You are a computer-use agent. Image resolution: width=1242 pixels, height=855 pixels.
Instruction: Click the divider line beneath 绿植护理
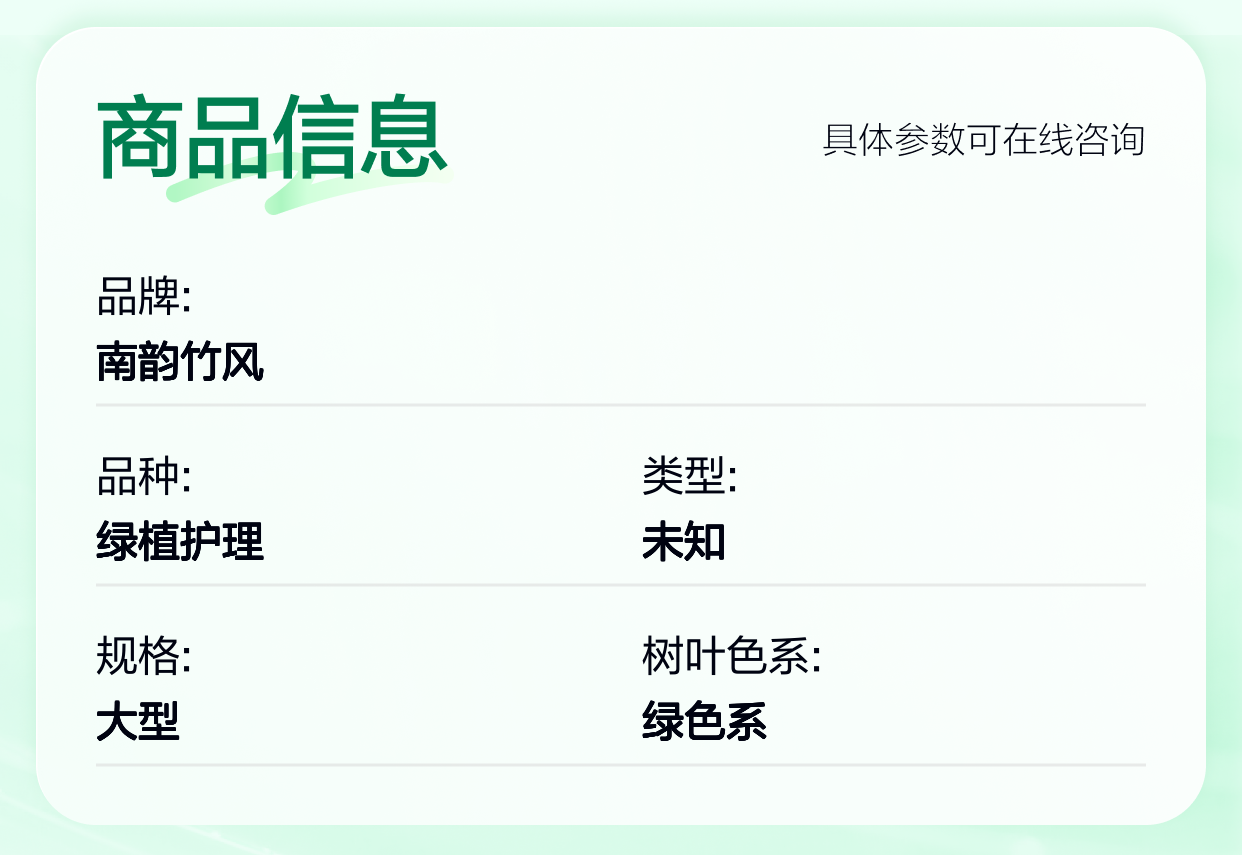(x=621, y=585)
